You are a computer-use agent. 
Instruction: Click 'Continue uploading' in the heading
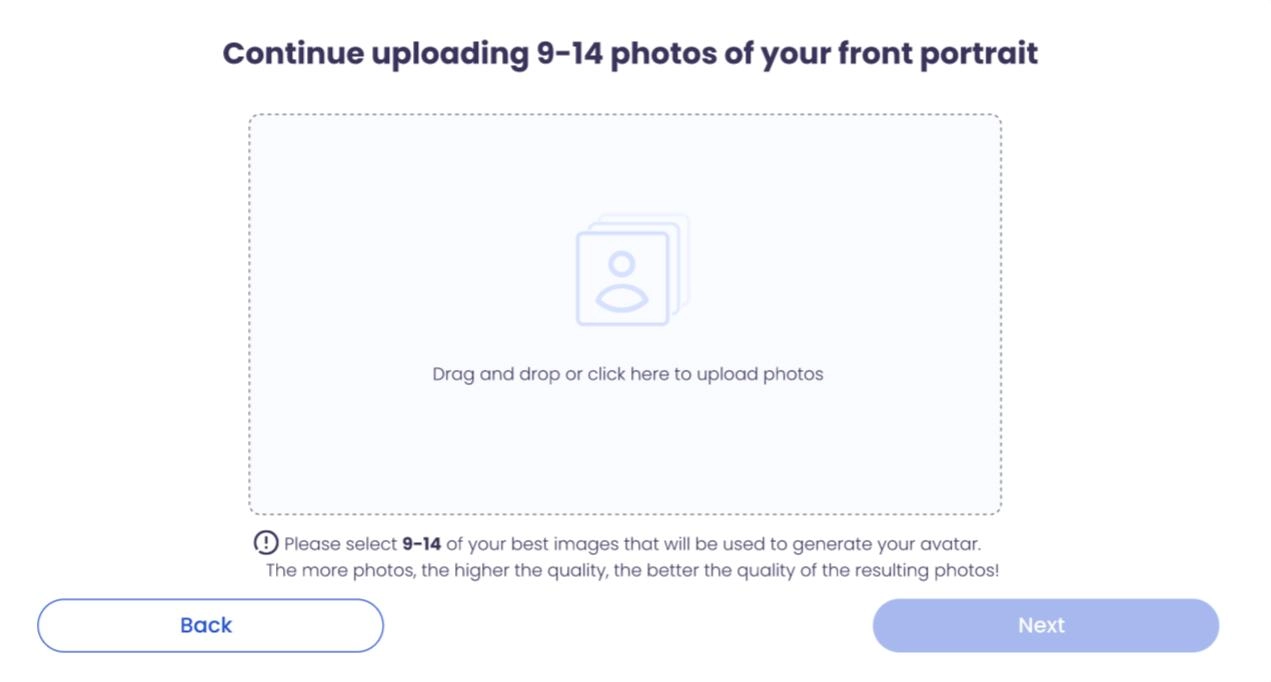point(375,53)
